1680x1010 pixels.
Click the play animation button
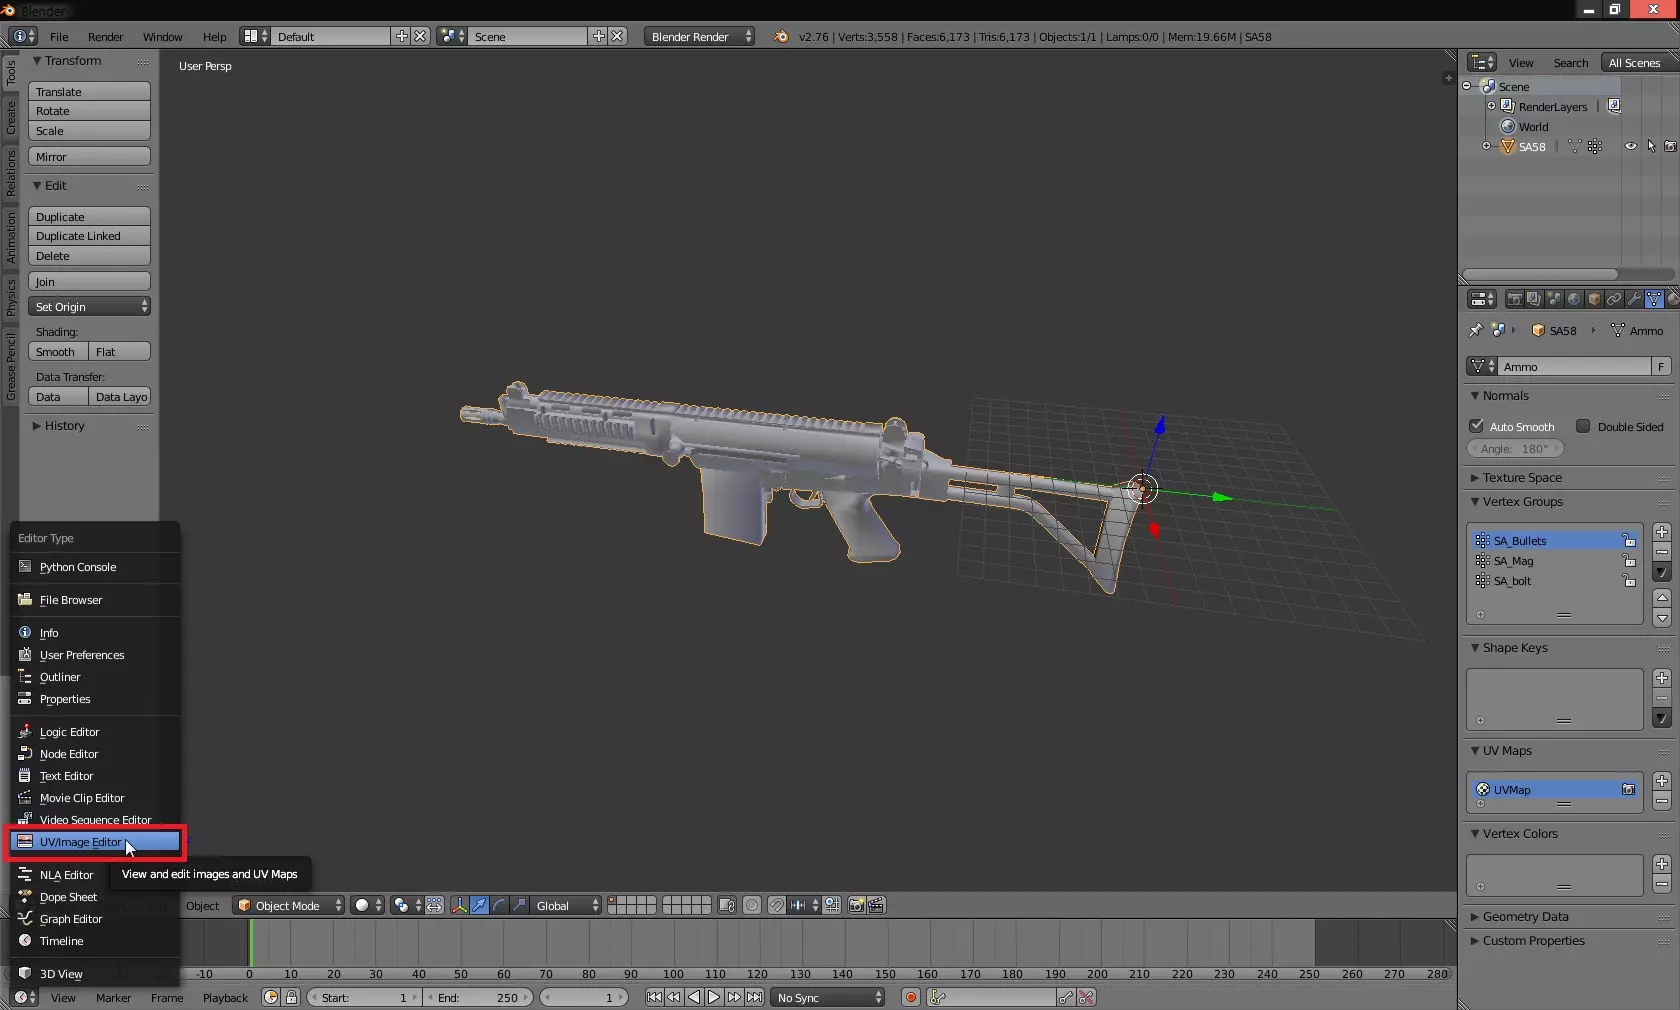point(714,997)
